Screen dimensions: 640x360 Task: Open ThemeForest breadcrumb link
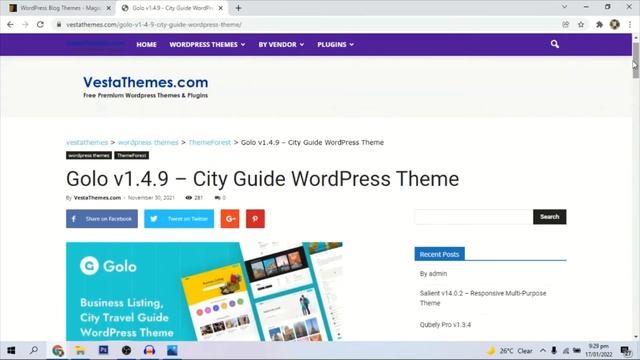(209, 142)
